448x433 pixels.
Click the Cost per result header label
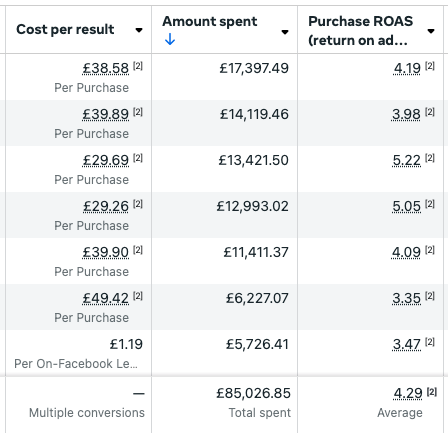click(65, 30)
